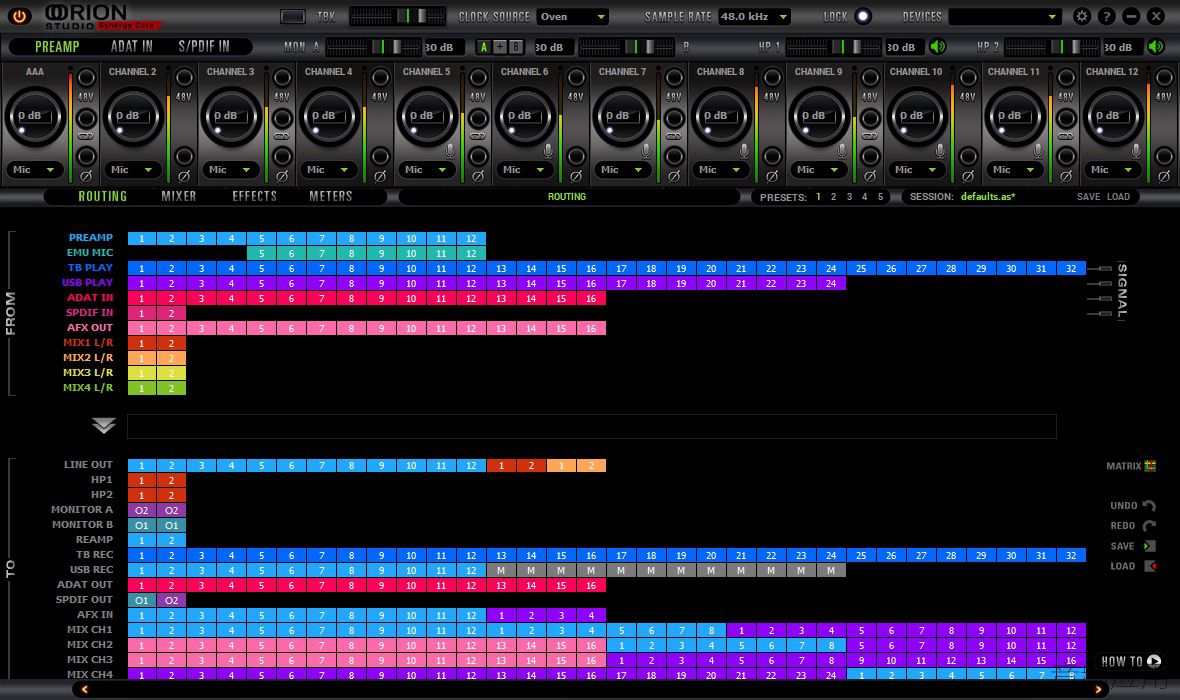Image resolution: width=1180 pixels, height=700 pixels.
Task: Select preset 1
Action: [818, 197]
